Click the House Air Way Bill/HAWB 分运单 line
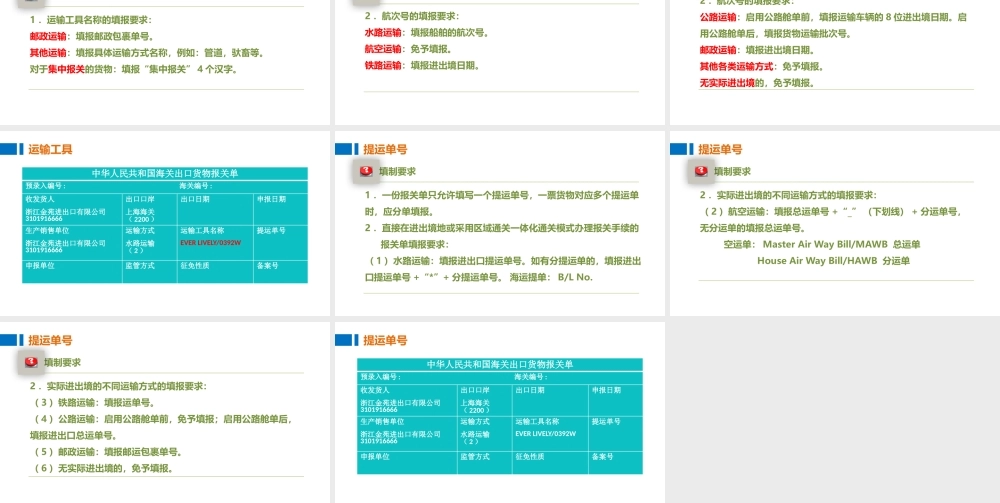This screenshot has width=1000, height=503. [x=834, y=261]
